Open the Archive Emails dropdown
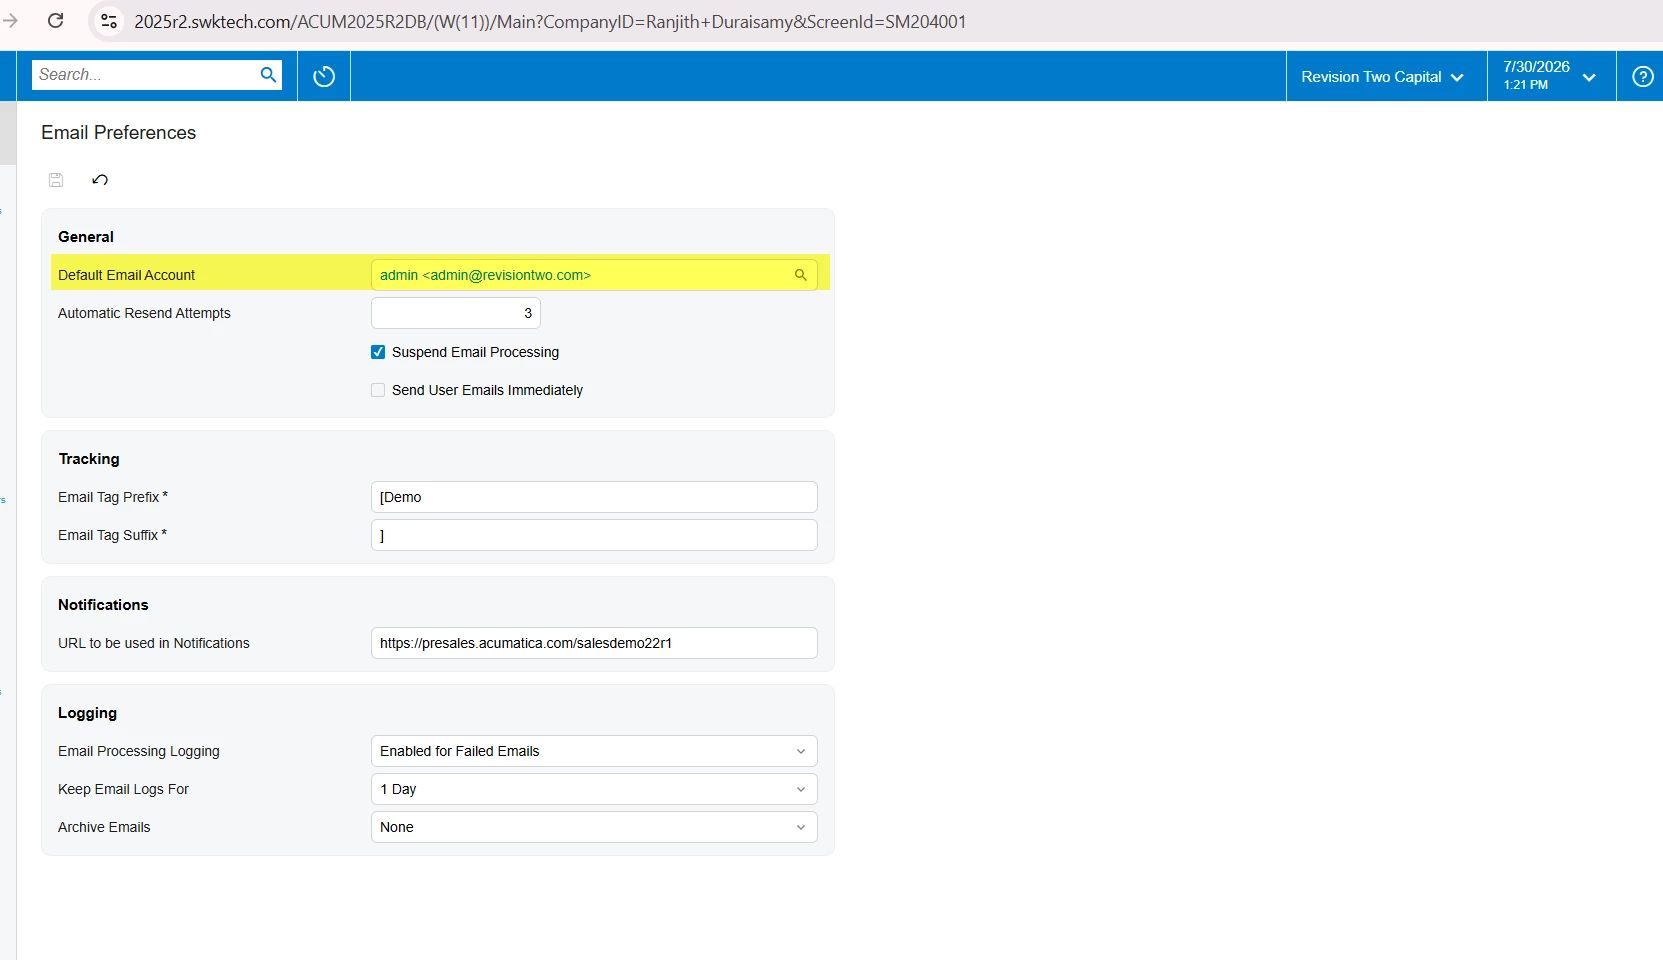Viewport: 1663px width, 960px height. click(594, 827)
